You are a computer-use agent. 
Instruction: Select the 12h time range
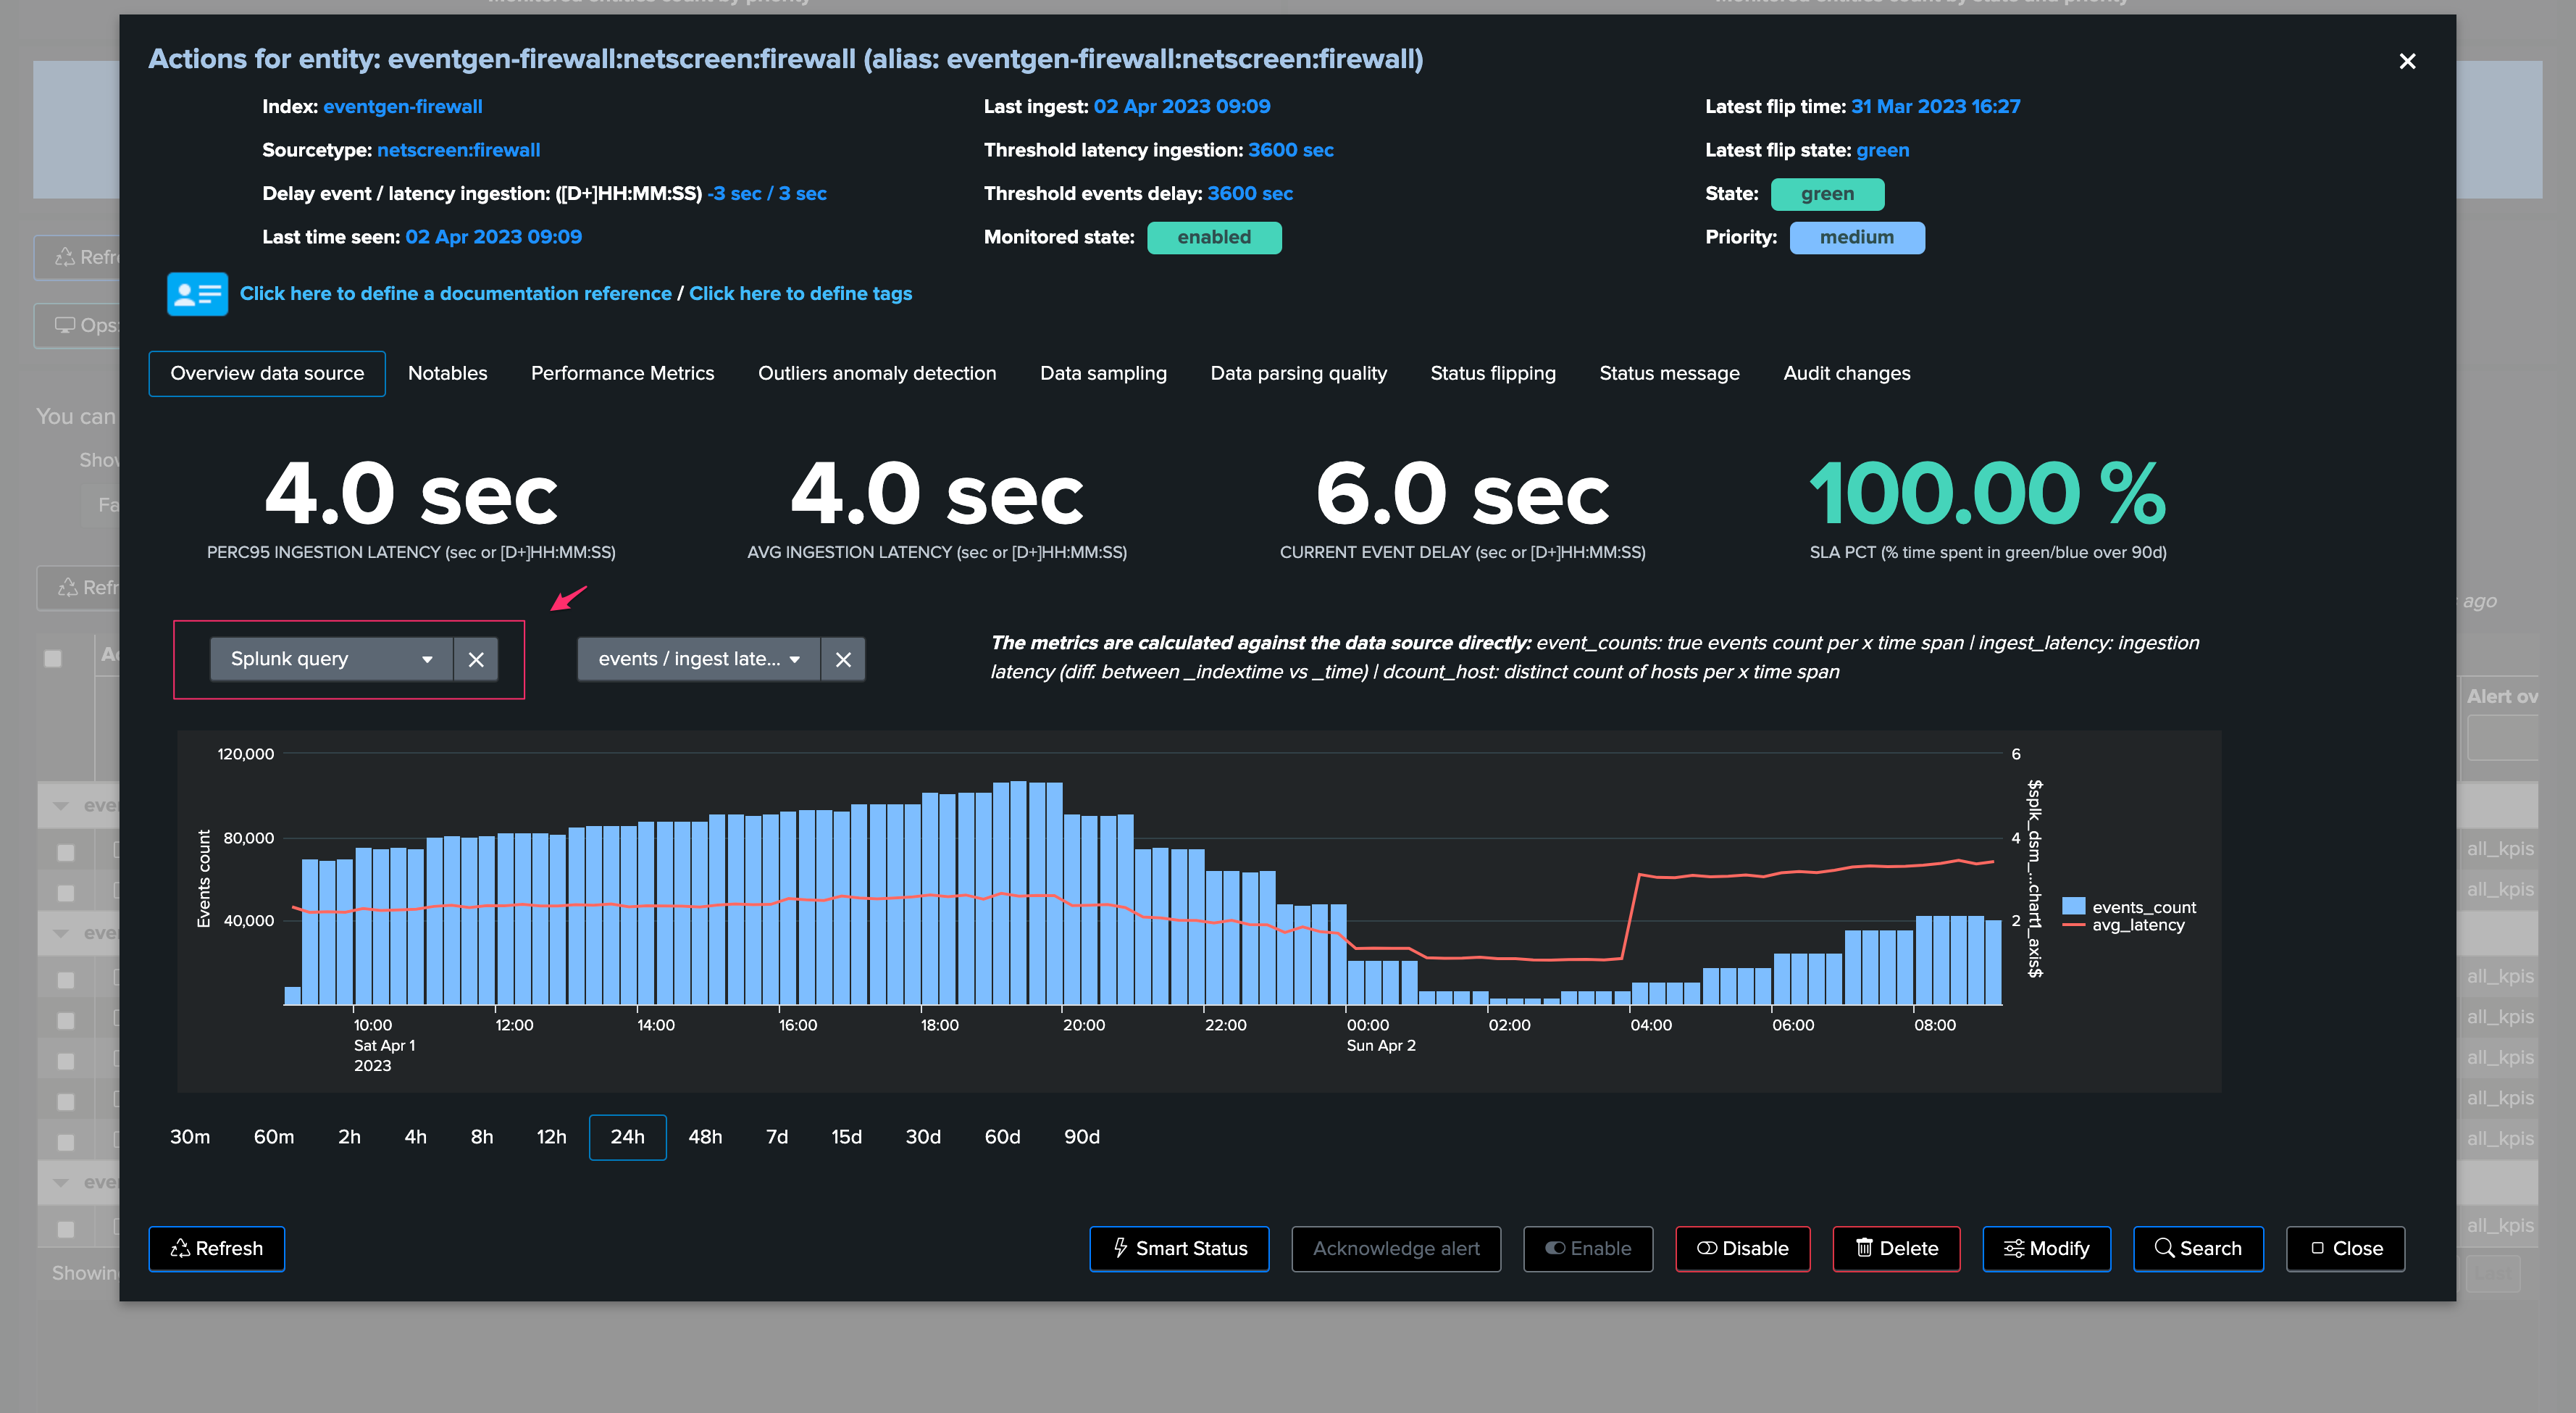click(551, 1137)
